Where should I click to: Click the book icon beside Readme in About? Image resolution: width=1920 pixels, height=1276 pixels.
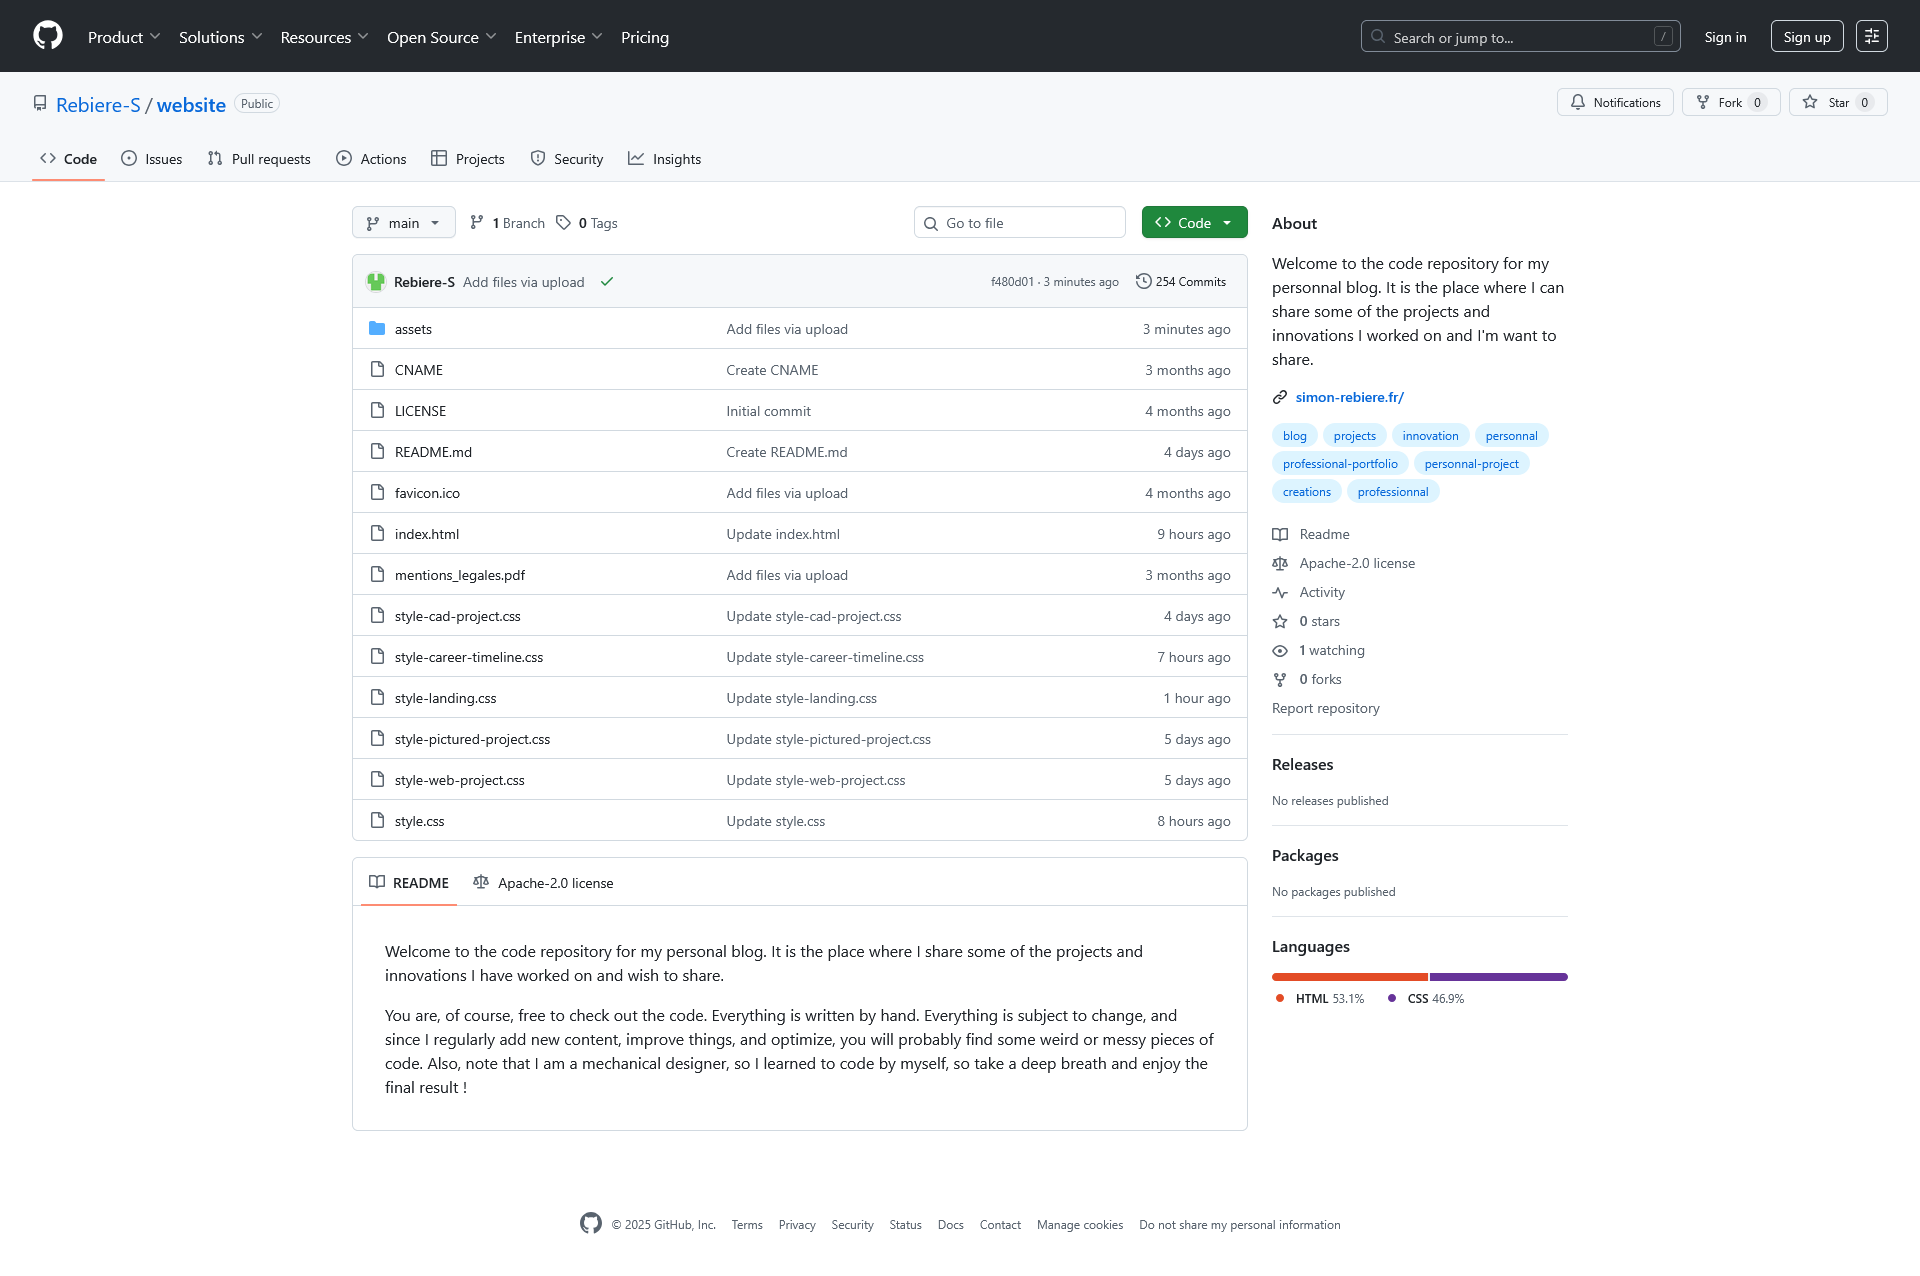click(1279, 534)
